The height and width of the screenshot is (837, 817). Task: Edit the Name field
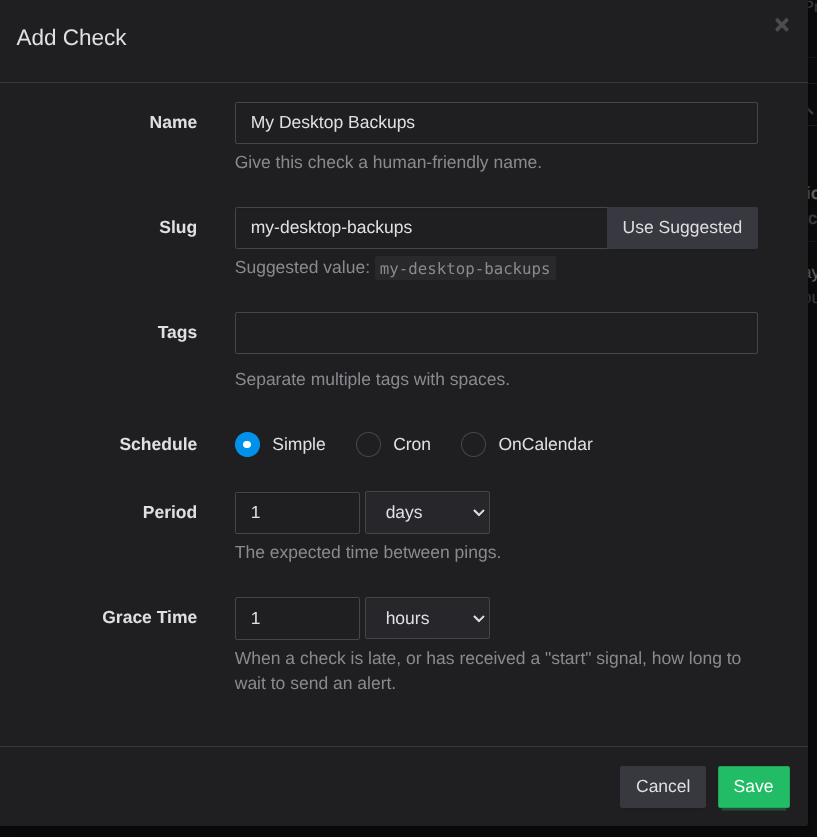click(496, 122)
